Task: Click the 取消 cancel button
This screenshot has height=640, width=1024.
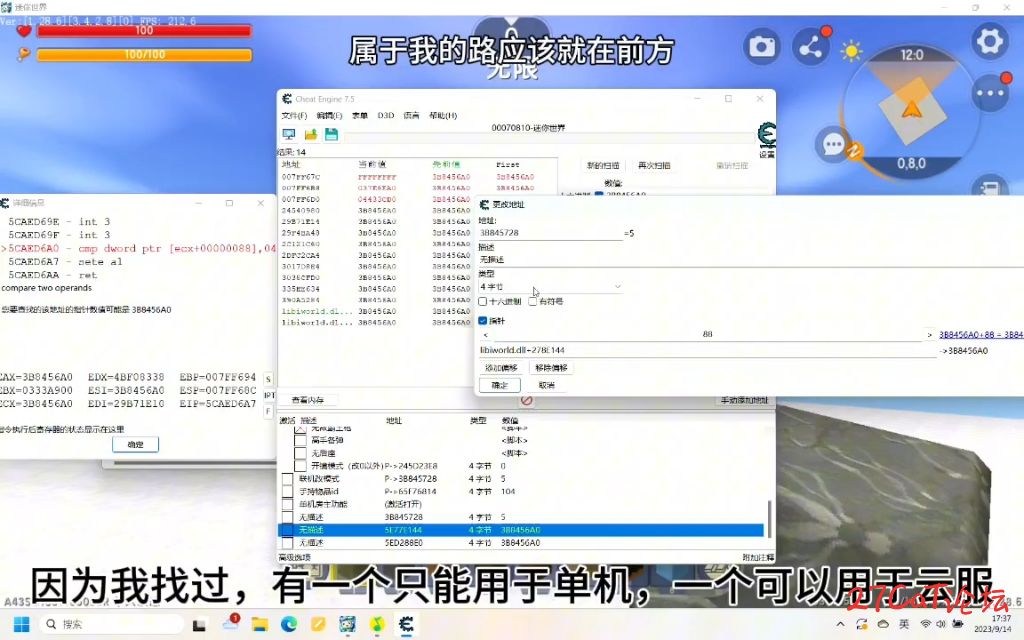Action: pyautogui.click(x=547, y=385)
